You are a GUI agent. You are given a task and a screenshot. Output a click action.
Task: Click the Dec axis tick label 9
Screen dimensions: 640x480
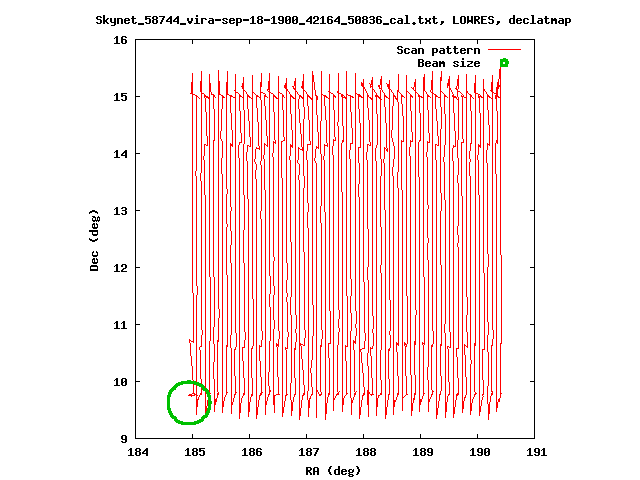[124, 439]
